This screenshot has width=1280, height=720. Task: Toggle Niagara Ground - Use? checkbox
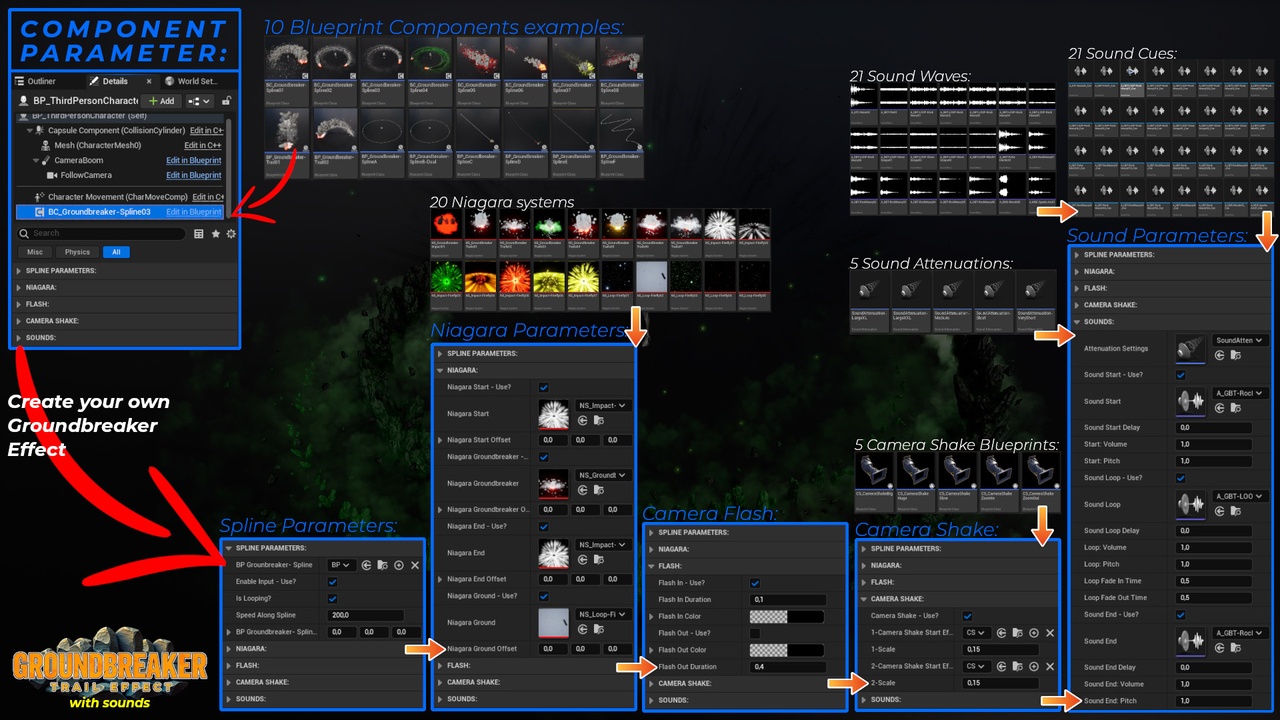pyautogui.click(x=543, y=596)
